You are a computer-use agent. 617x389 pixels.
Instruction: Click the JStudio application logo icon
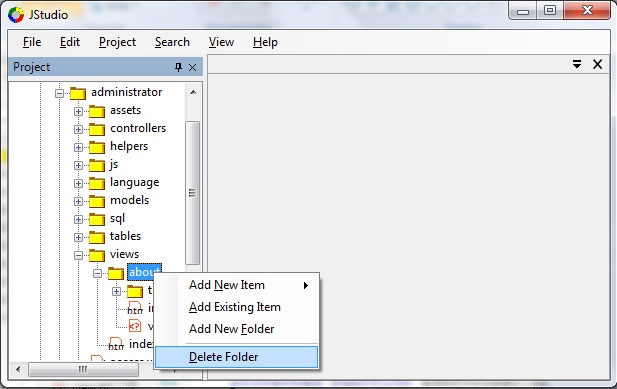16,15
